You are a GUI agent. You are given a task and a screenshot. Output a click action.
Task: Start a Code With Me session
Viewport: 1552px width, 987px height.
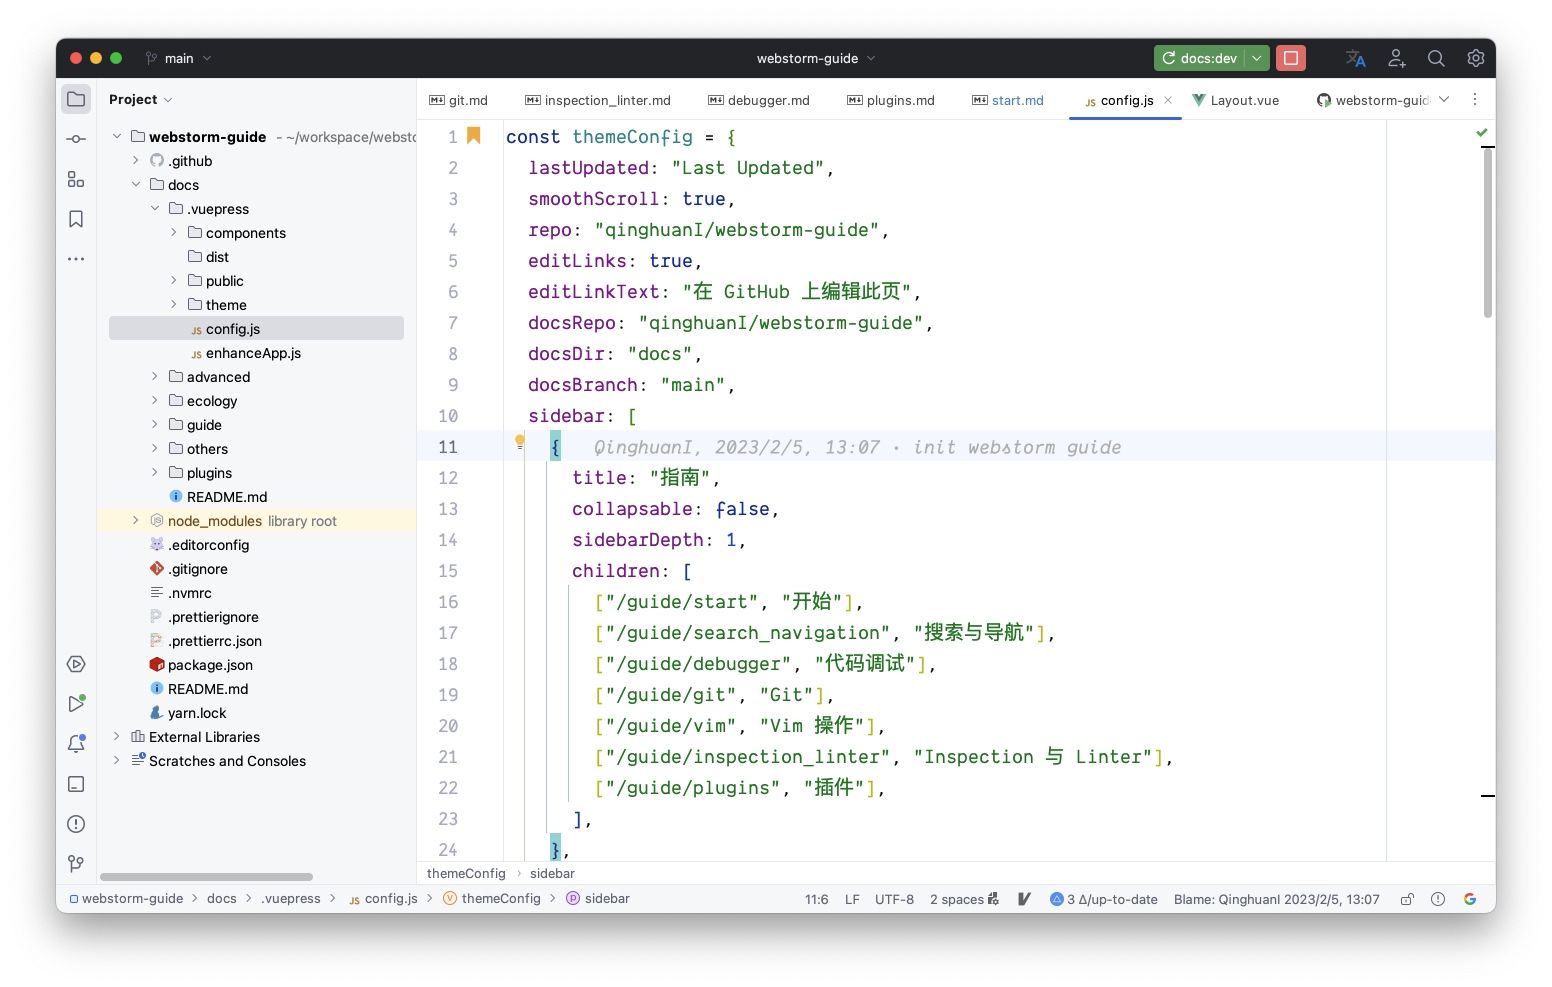click(x=1396, y=58)
